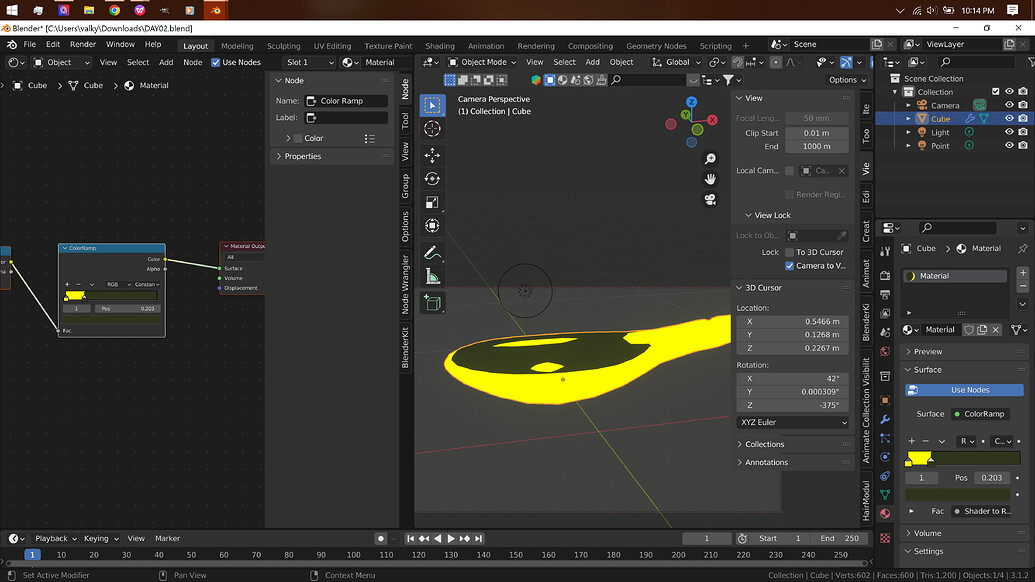
Task: Select the Rotate tool
Action: [432, 179]
